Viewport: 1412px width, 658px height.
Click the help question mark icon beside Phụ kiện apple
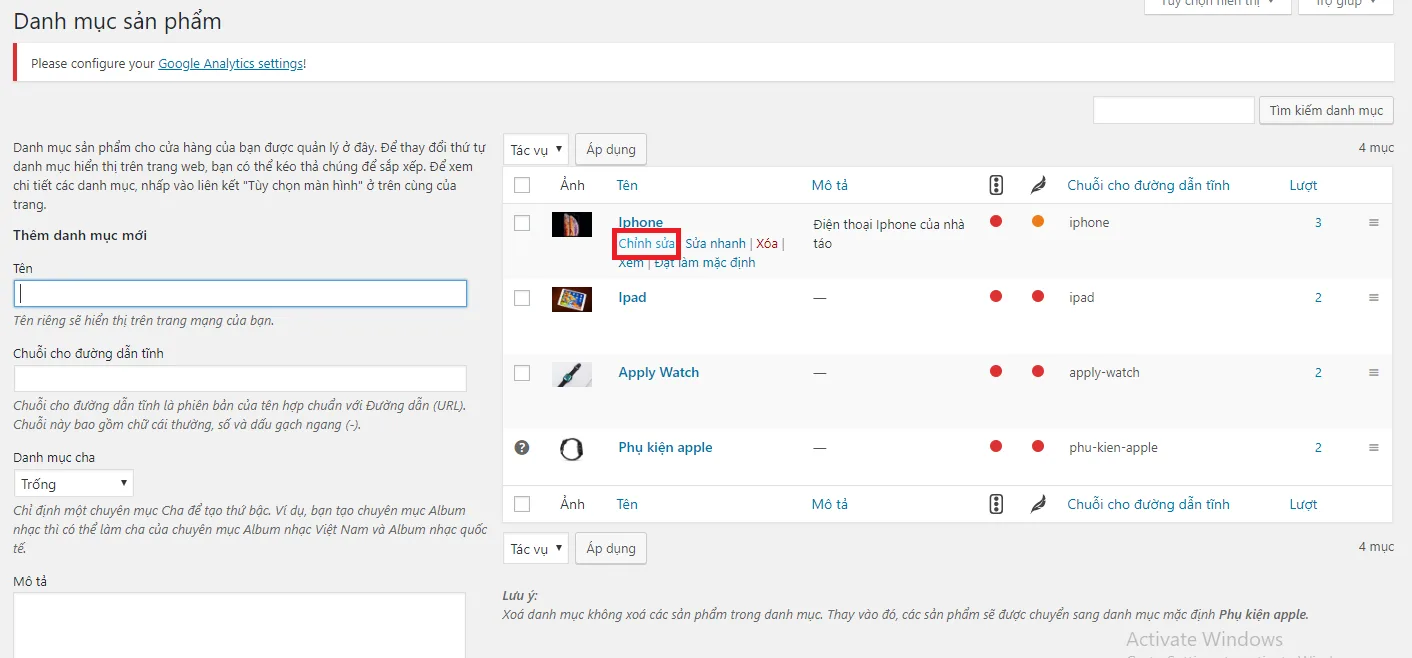click(521, 448)
